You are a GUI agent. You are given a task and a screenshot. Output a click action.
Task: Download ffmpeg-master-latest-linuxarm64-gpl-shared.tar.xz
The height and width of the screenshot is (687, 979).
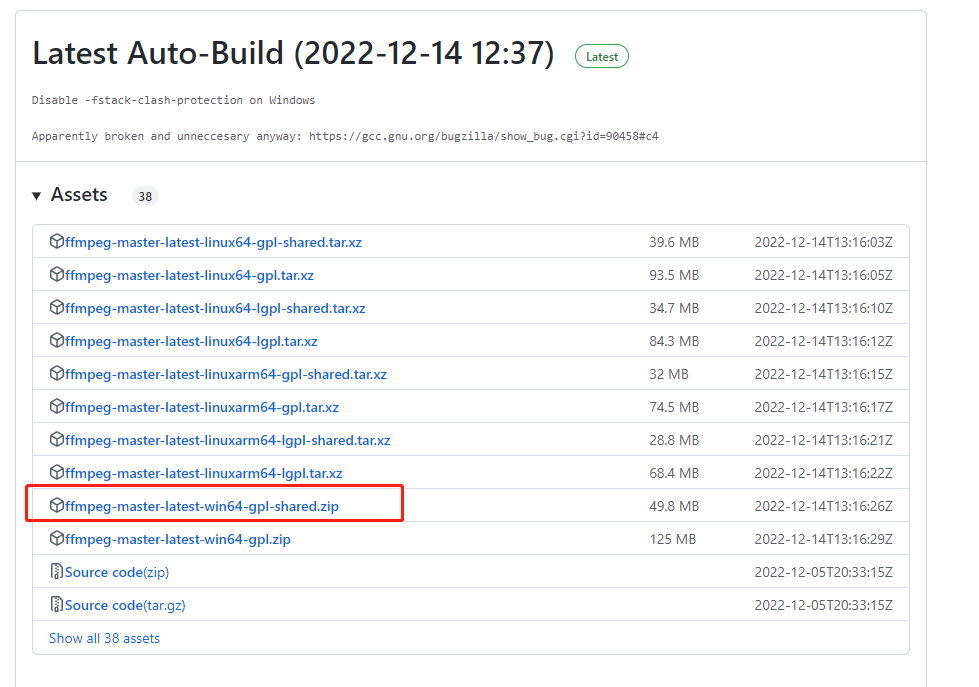pyautogui.click(x=226, y=375)
